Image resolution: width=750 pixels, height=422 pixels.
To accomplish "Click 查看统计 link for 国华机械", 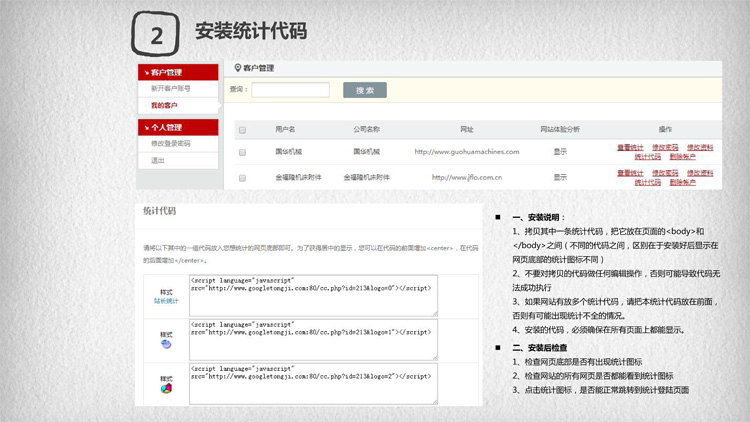I will click(x=630, y=147).
